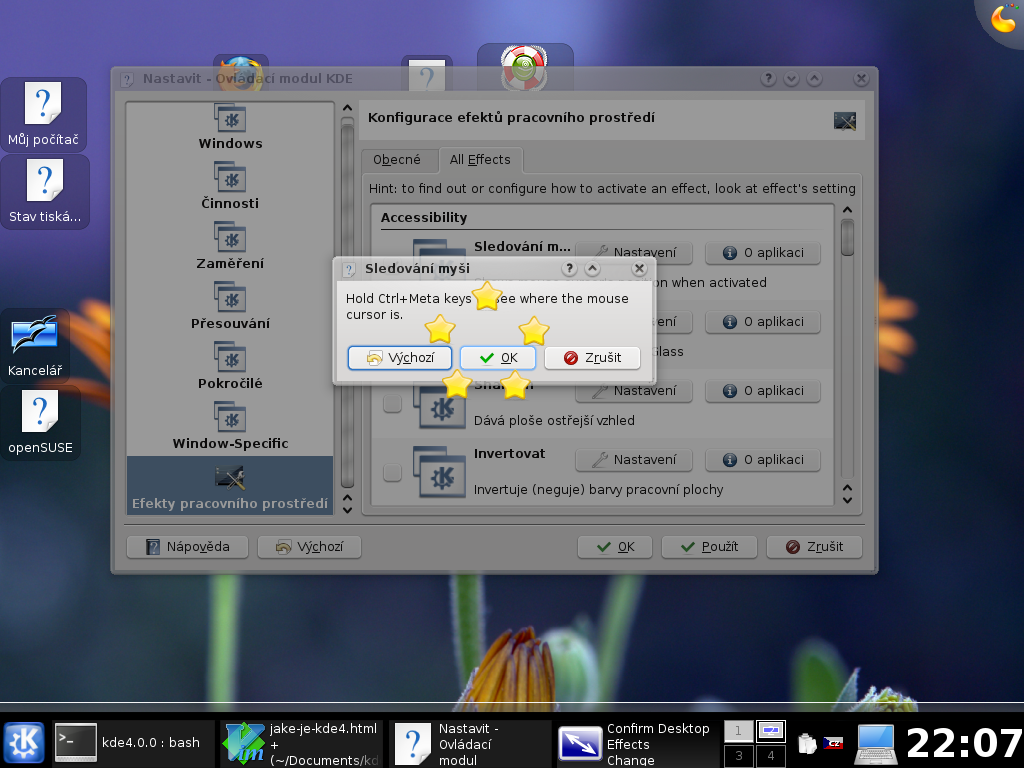Screen dimensions: 1024x768
Task: Click the effects configuration icon in header
Action: pos(844,121)
